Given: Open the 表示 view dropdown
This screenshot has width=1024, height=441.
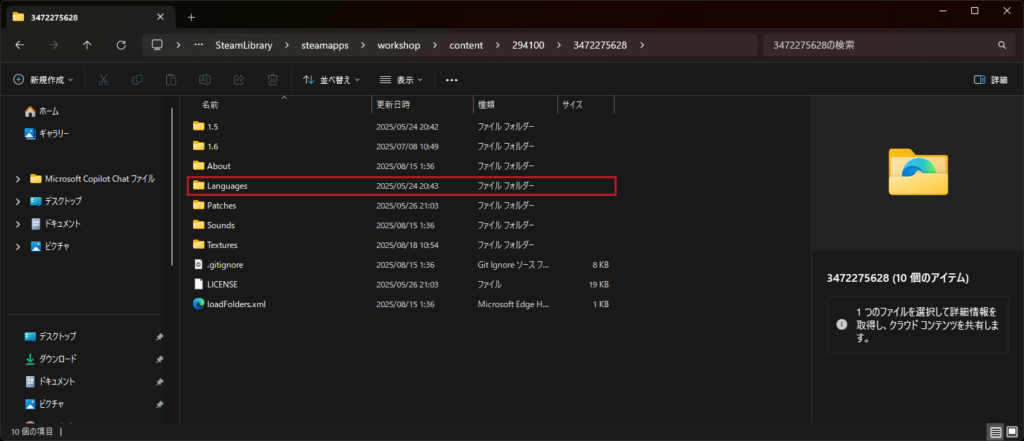Looking at the screenshot, I should [x=401, y=80].
